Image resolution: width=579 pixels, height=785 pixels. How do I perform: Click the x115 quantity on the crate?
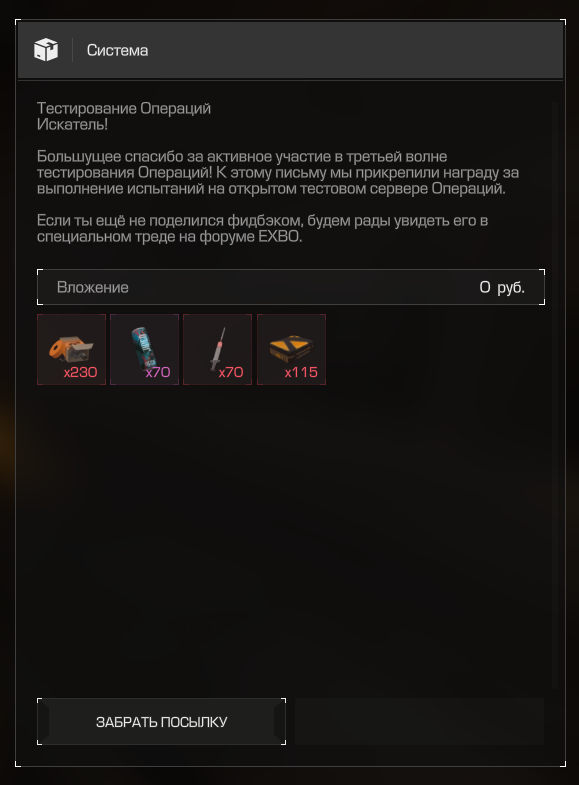click(x=301, y=372)
